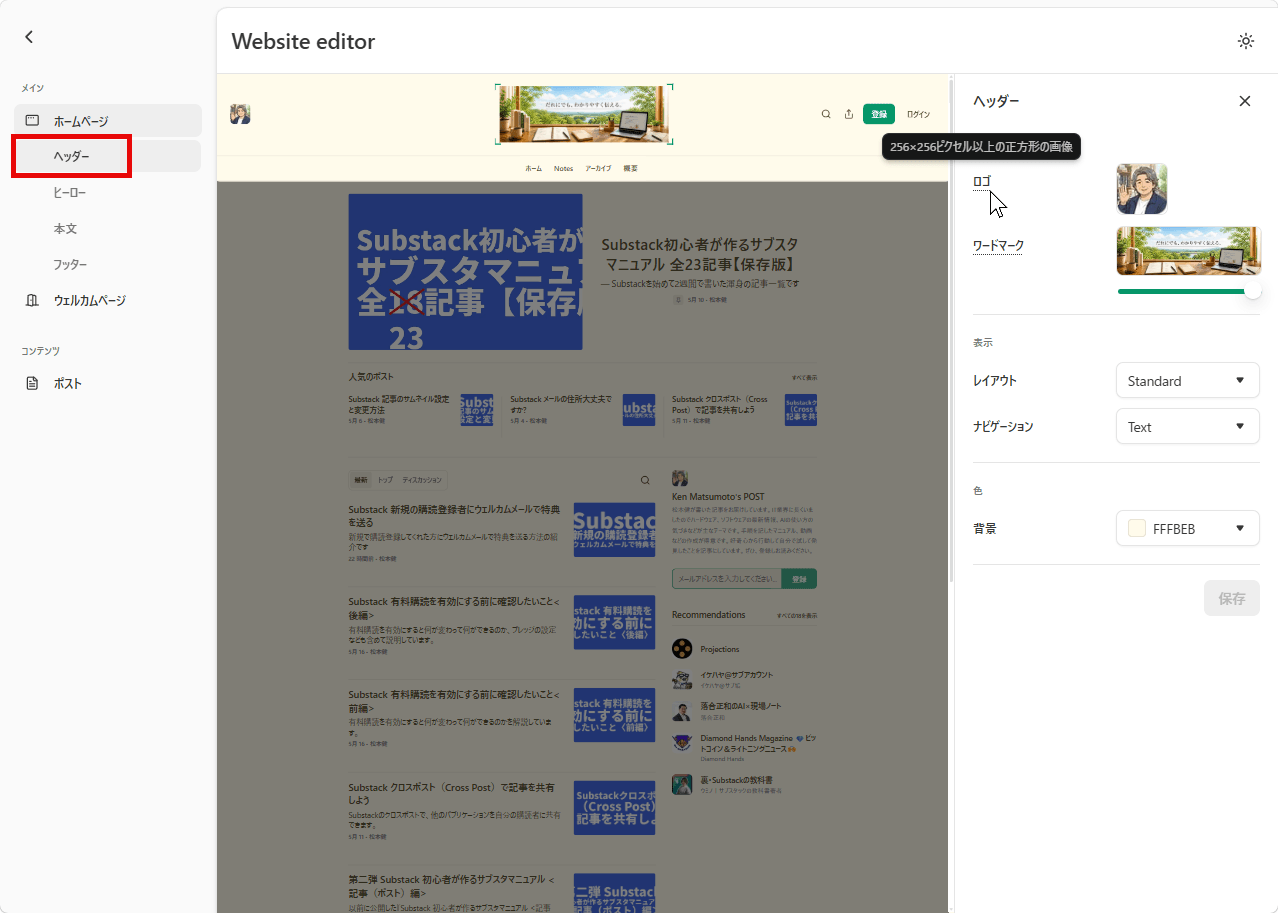The height and width of the screenshot is (913, 1278).
Task: Open the Notes tab in preview navigation
Action: (x=564, y=169)
